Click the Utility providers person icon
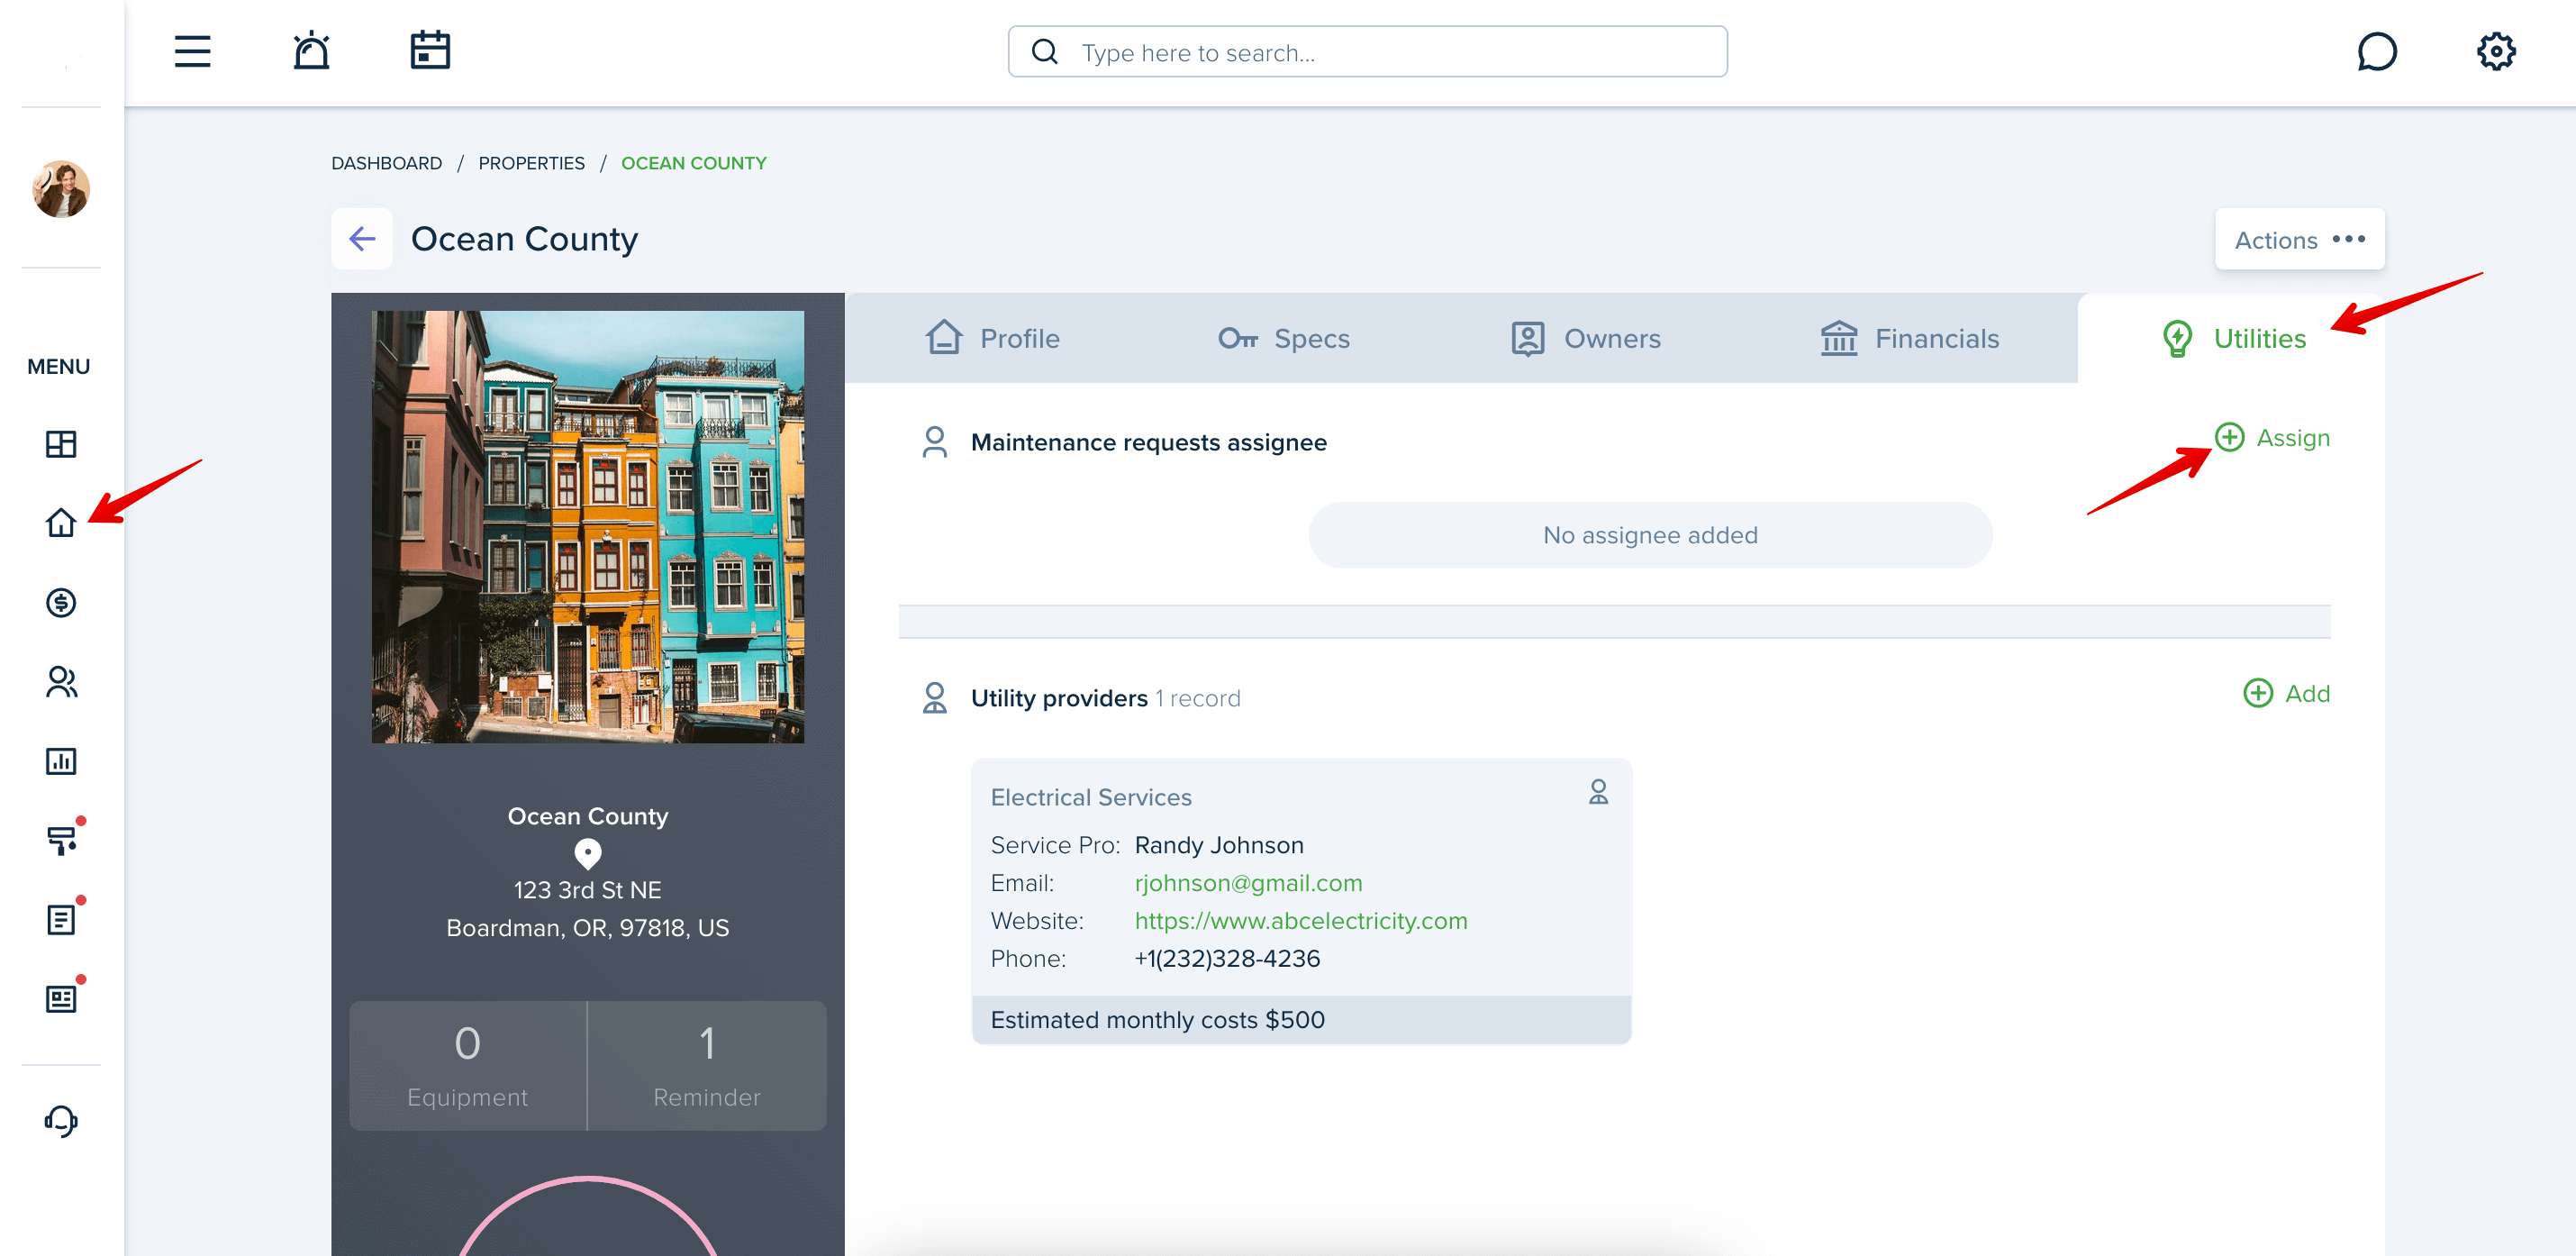Image resolution: width=2576 pixels, height=1256 pixels. coord(934,698)
